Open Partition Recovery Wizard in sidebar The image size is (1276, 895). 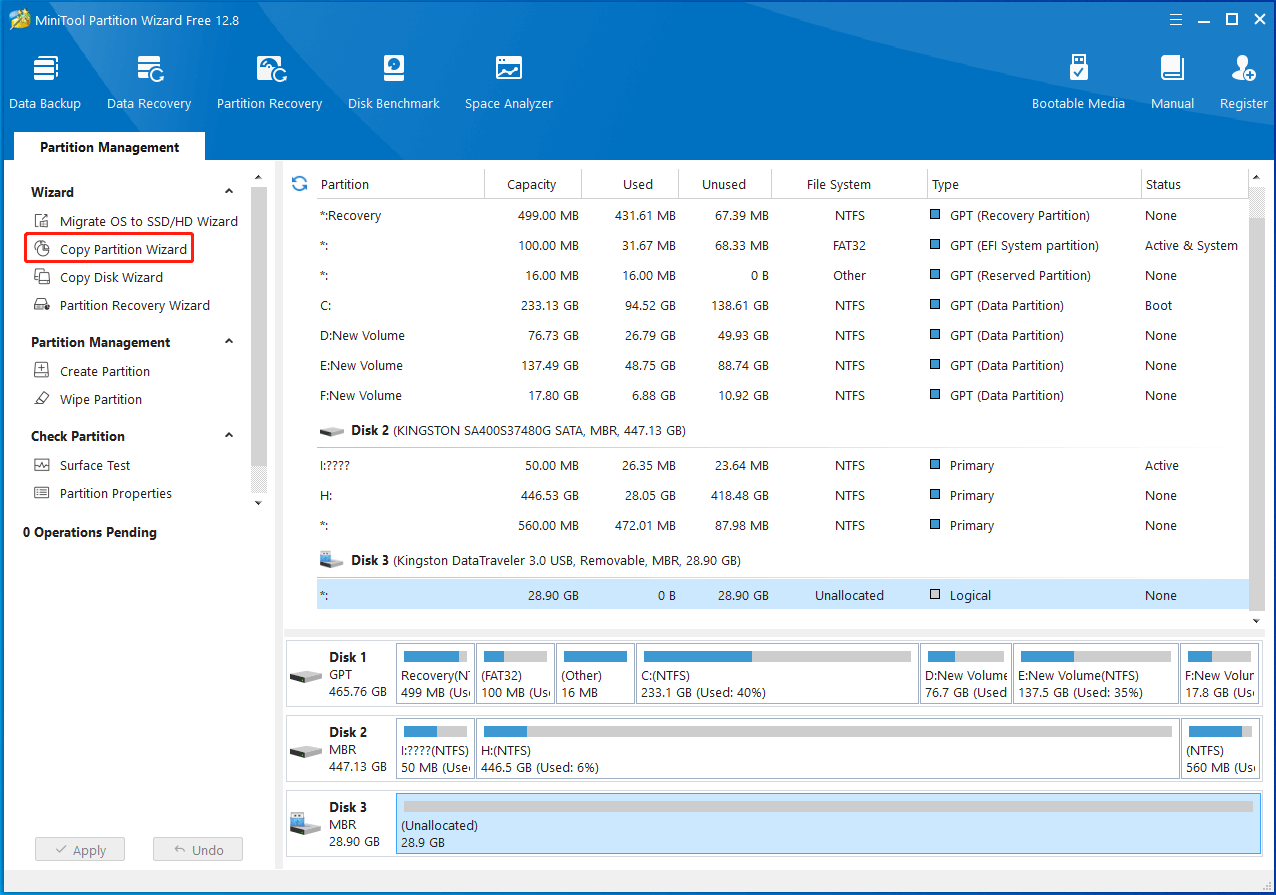[x=122, y=305]
